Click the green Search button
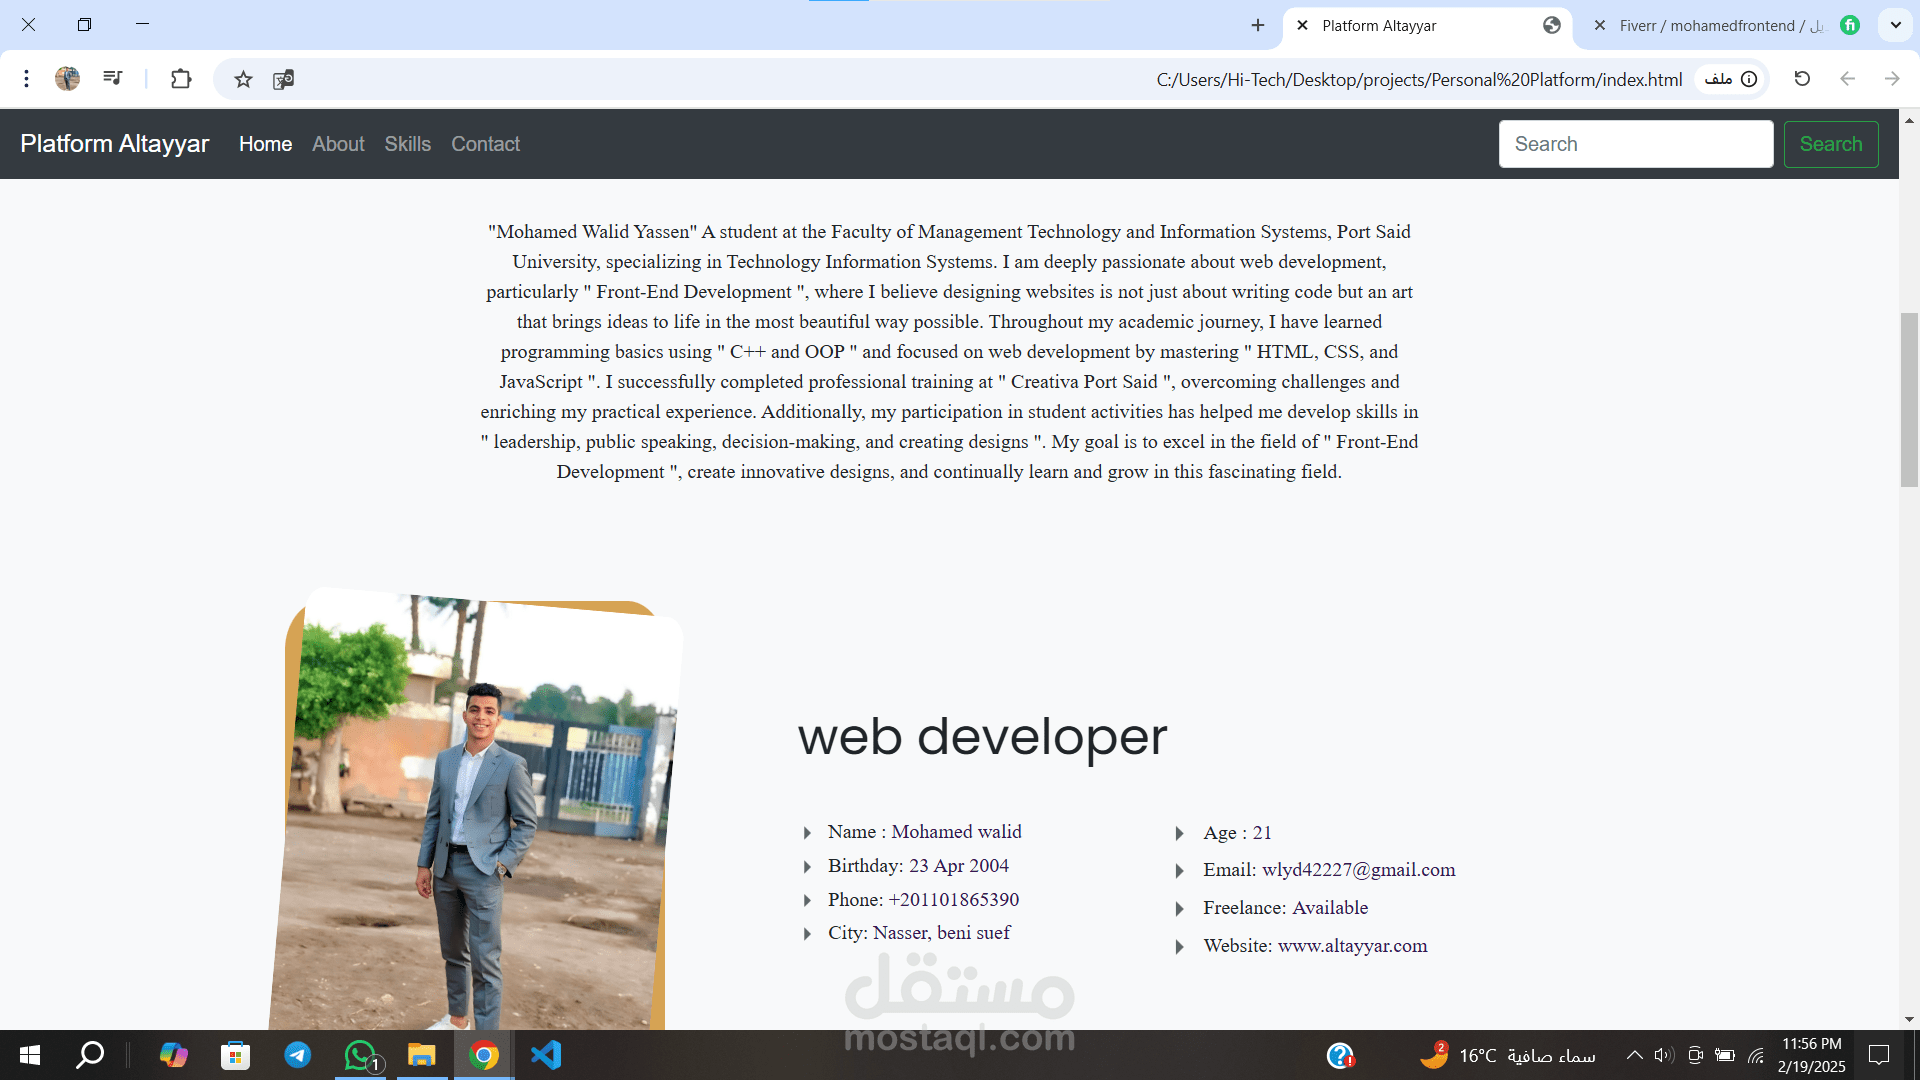This screenshot has width=1920, height=1080. 1831,144
